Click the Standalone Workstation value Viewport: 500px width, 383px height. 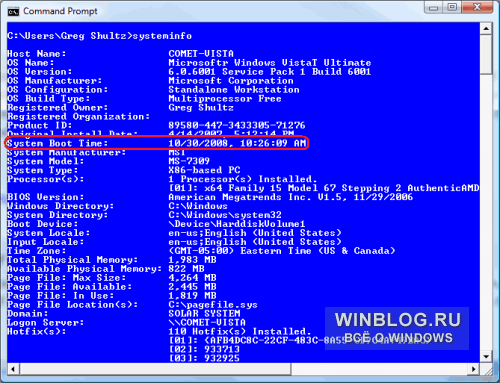[x=234, y=90]
